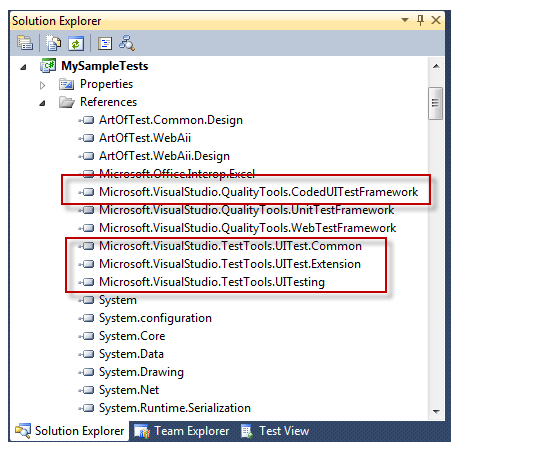Click the ArtOfTest.WebAii.Design reference icon
The image size is (535, 465).
click(x=86, y=156)
